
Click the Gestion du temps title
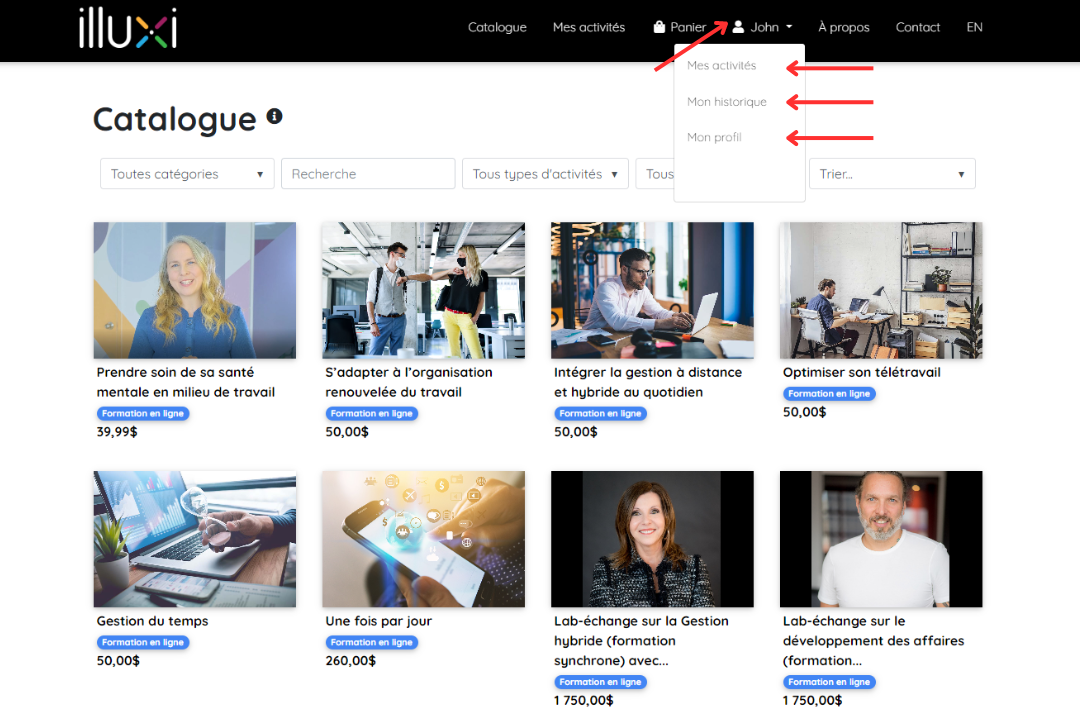[x=152, y=621]
